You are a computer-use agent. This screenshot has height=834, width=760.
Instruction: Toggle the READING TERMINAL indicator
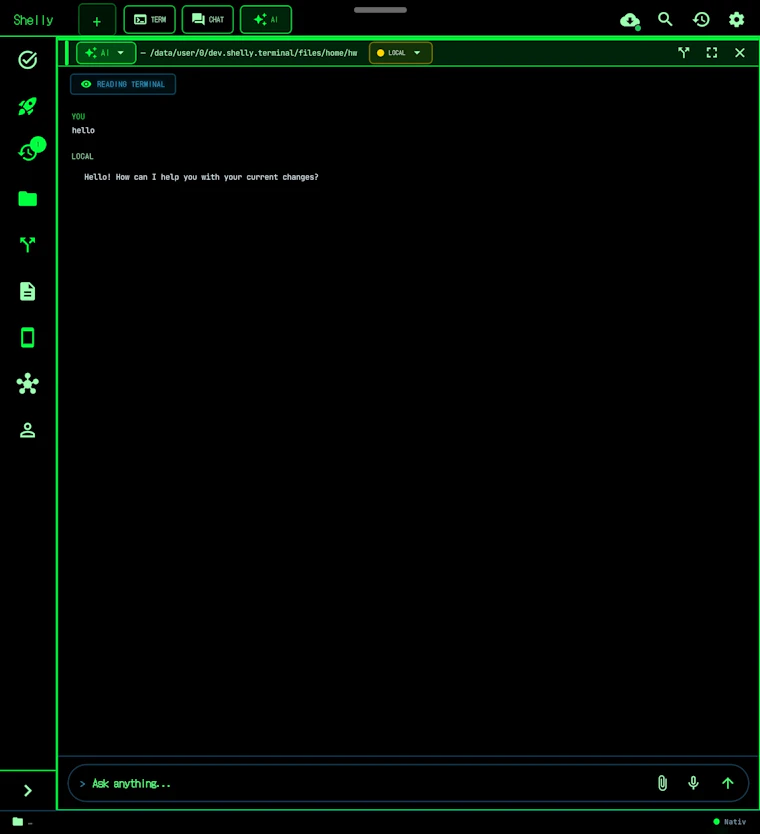[123, 84]
